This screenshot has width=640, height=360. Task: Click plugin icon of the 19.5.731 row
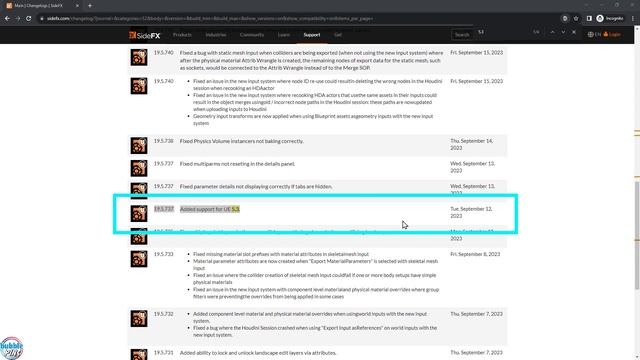click(x=139, y=354)
